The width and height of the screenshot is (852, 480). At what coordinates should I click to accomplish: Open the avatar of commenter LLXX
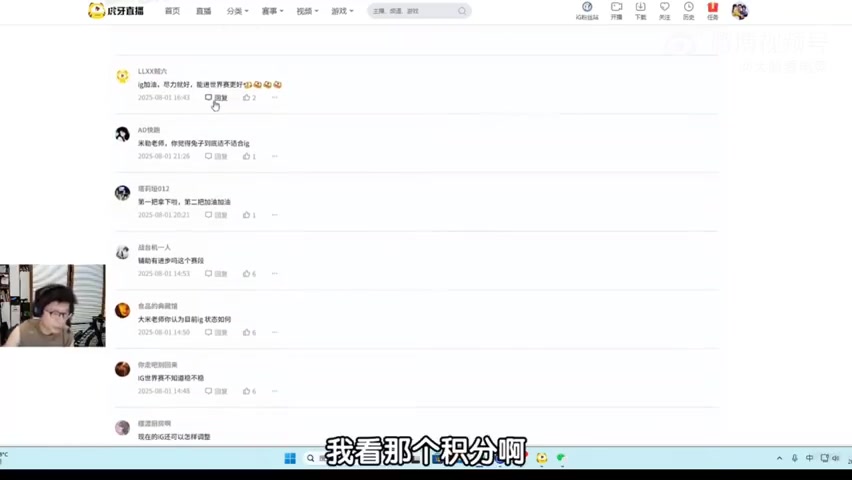[122, 76]
